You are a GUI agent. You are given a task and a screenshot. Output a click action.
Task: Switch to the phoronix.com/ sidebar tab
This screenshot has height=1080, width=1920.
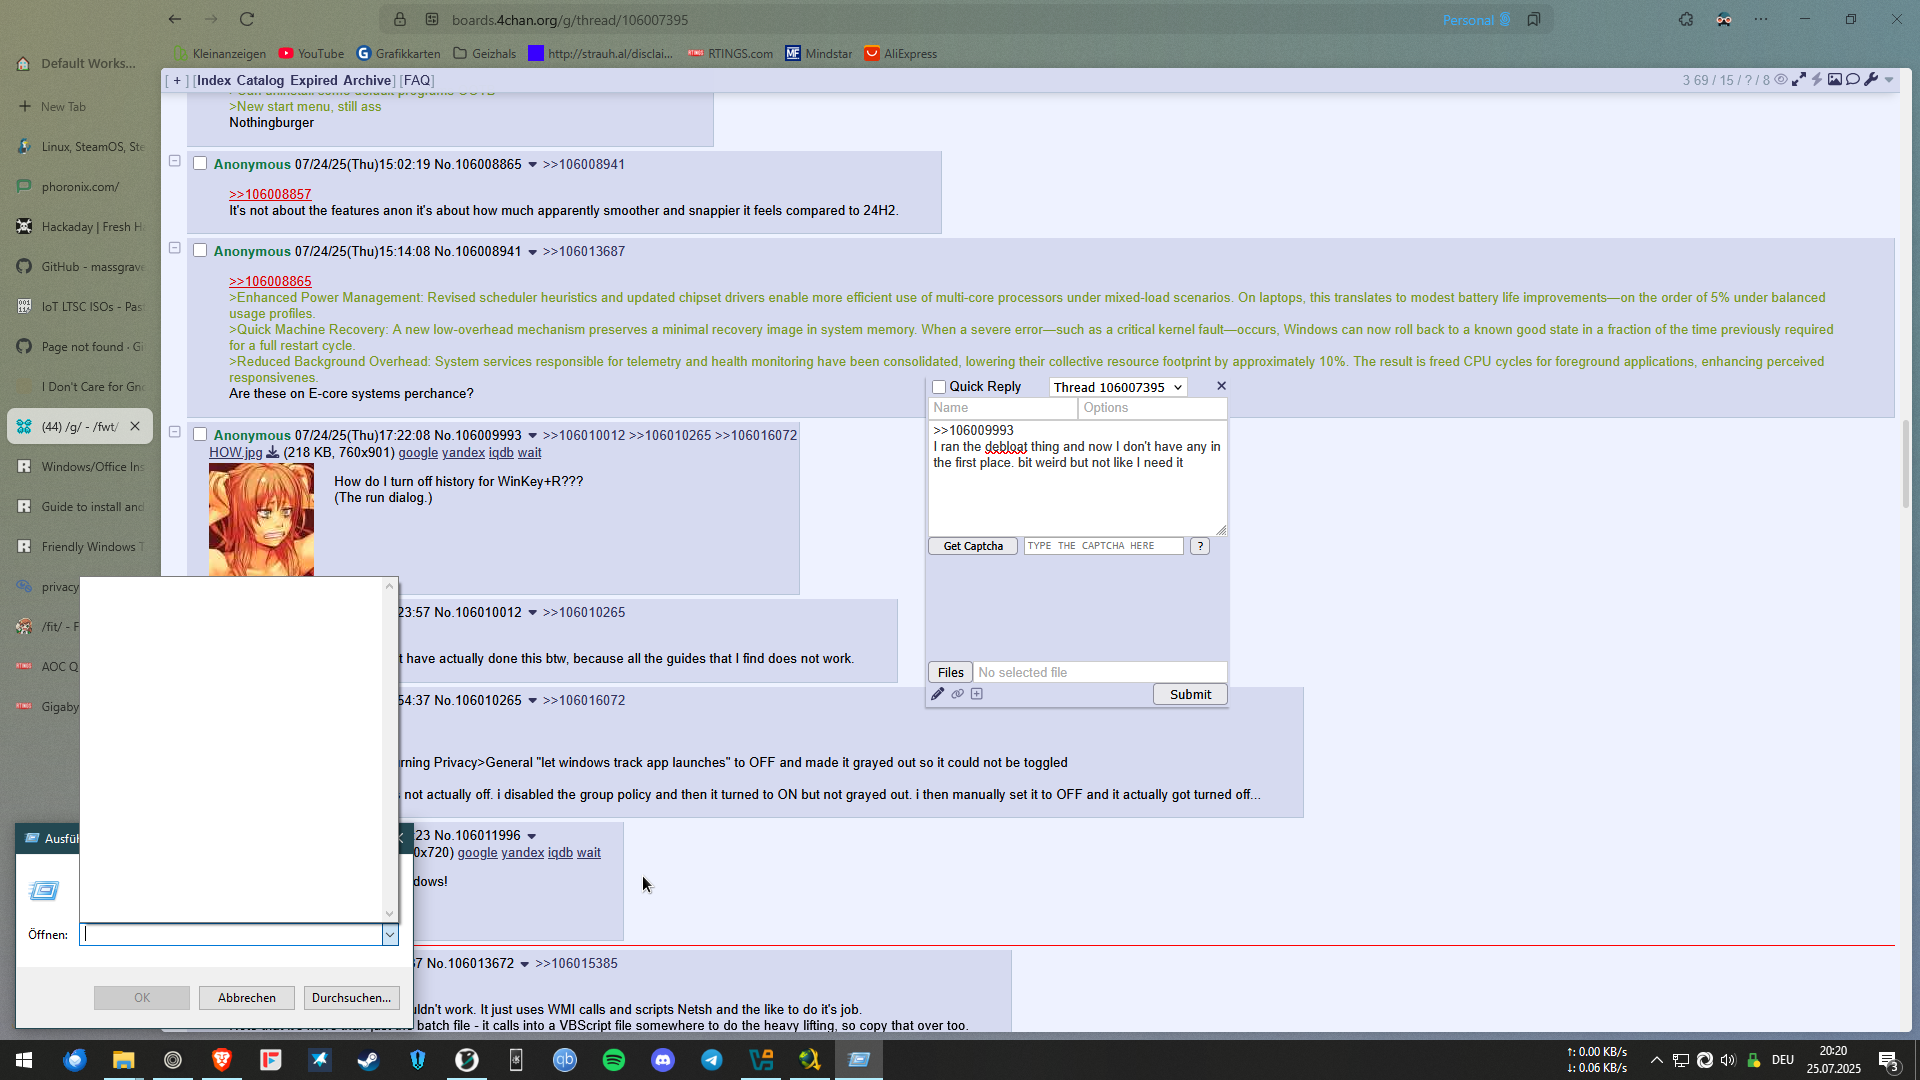[80, 186]
